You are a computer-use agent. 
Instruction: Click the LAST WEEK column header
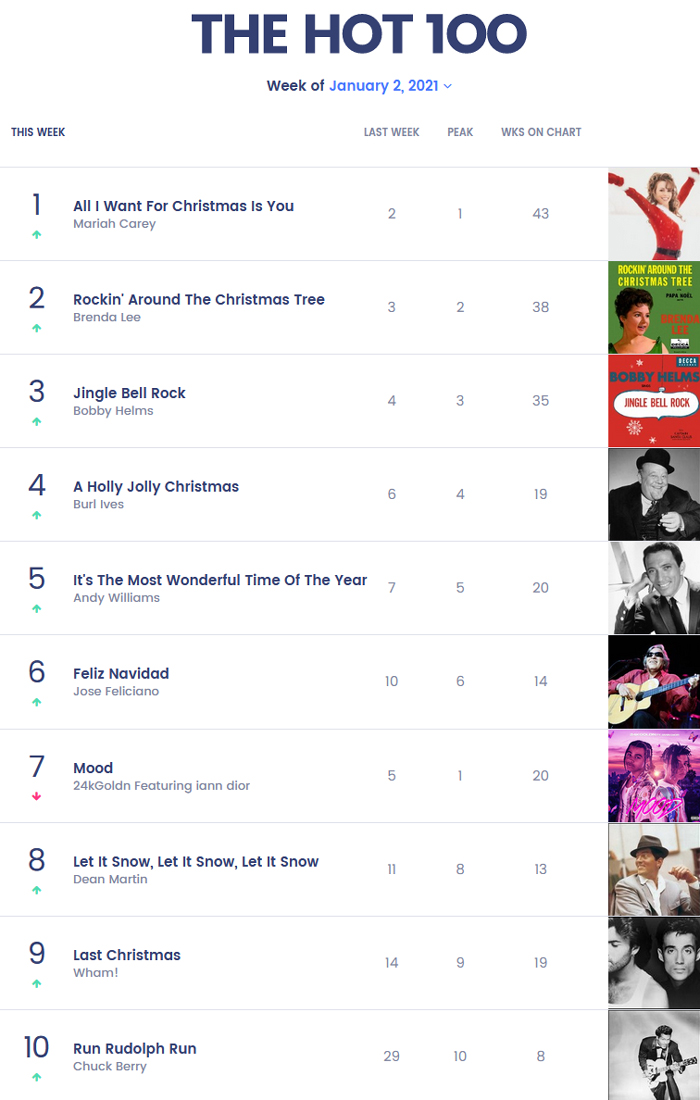pyautogui.click(x=391, y=132)
